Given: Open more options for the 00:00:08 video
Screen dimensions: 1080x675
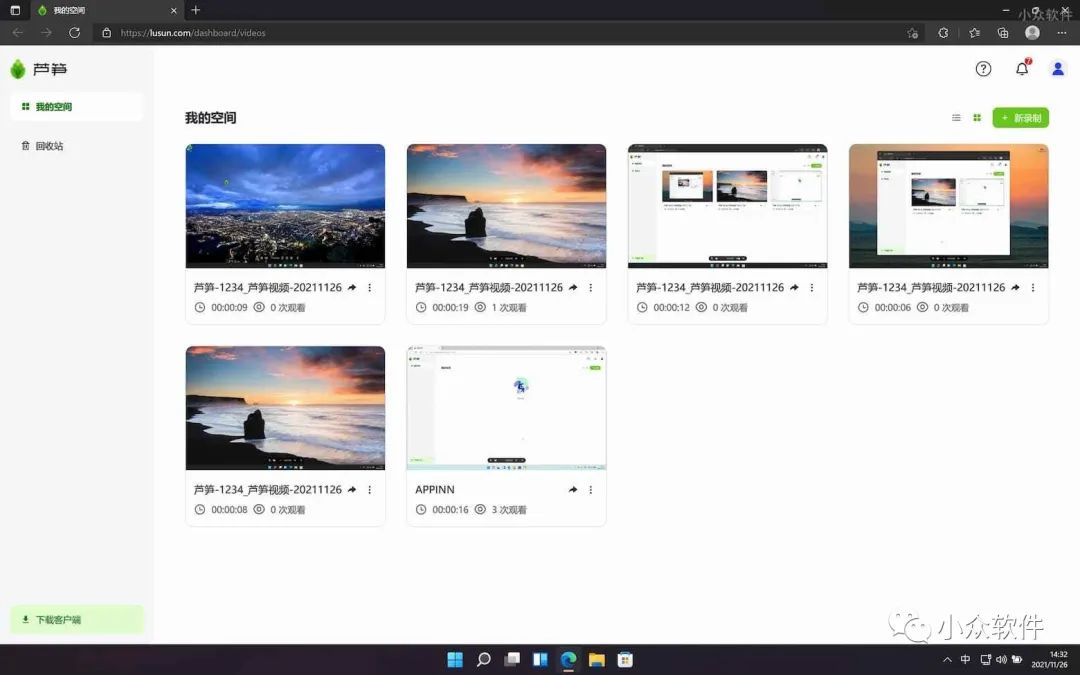Looking at the screenshot, I should coord(369,489).
